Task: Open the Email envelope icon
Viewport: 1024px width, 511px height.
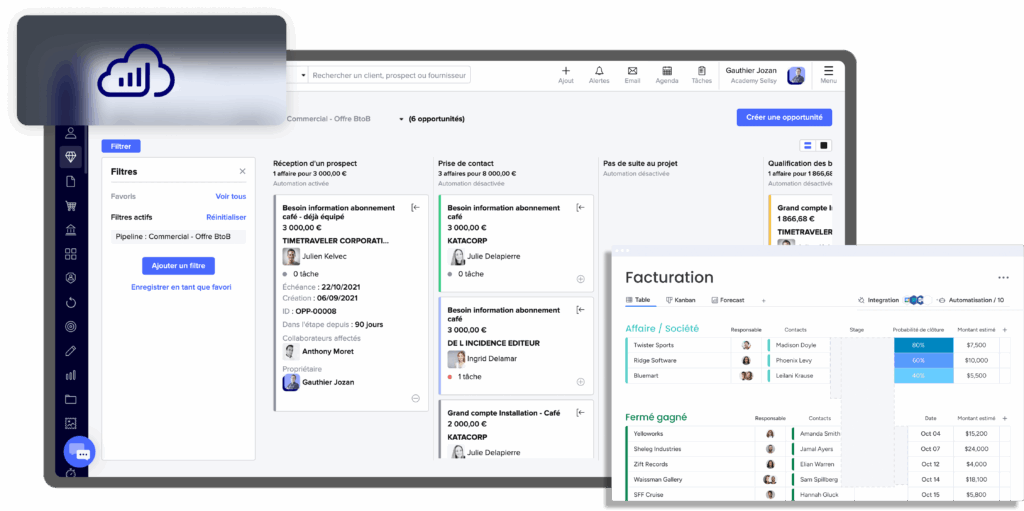Action: tap(632, 71)
